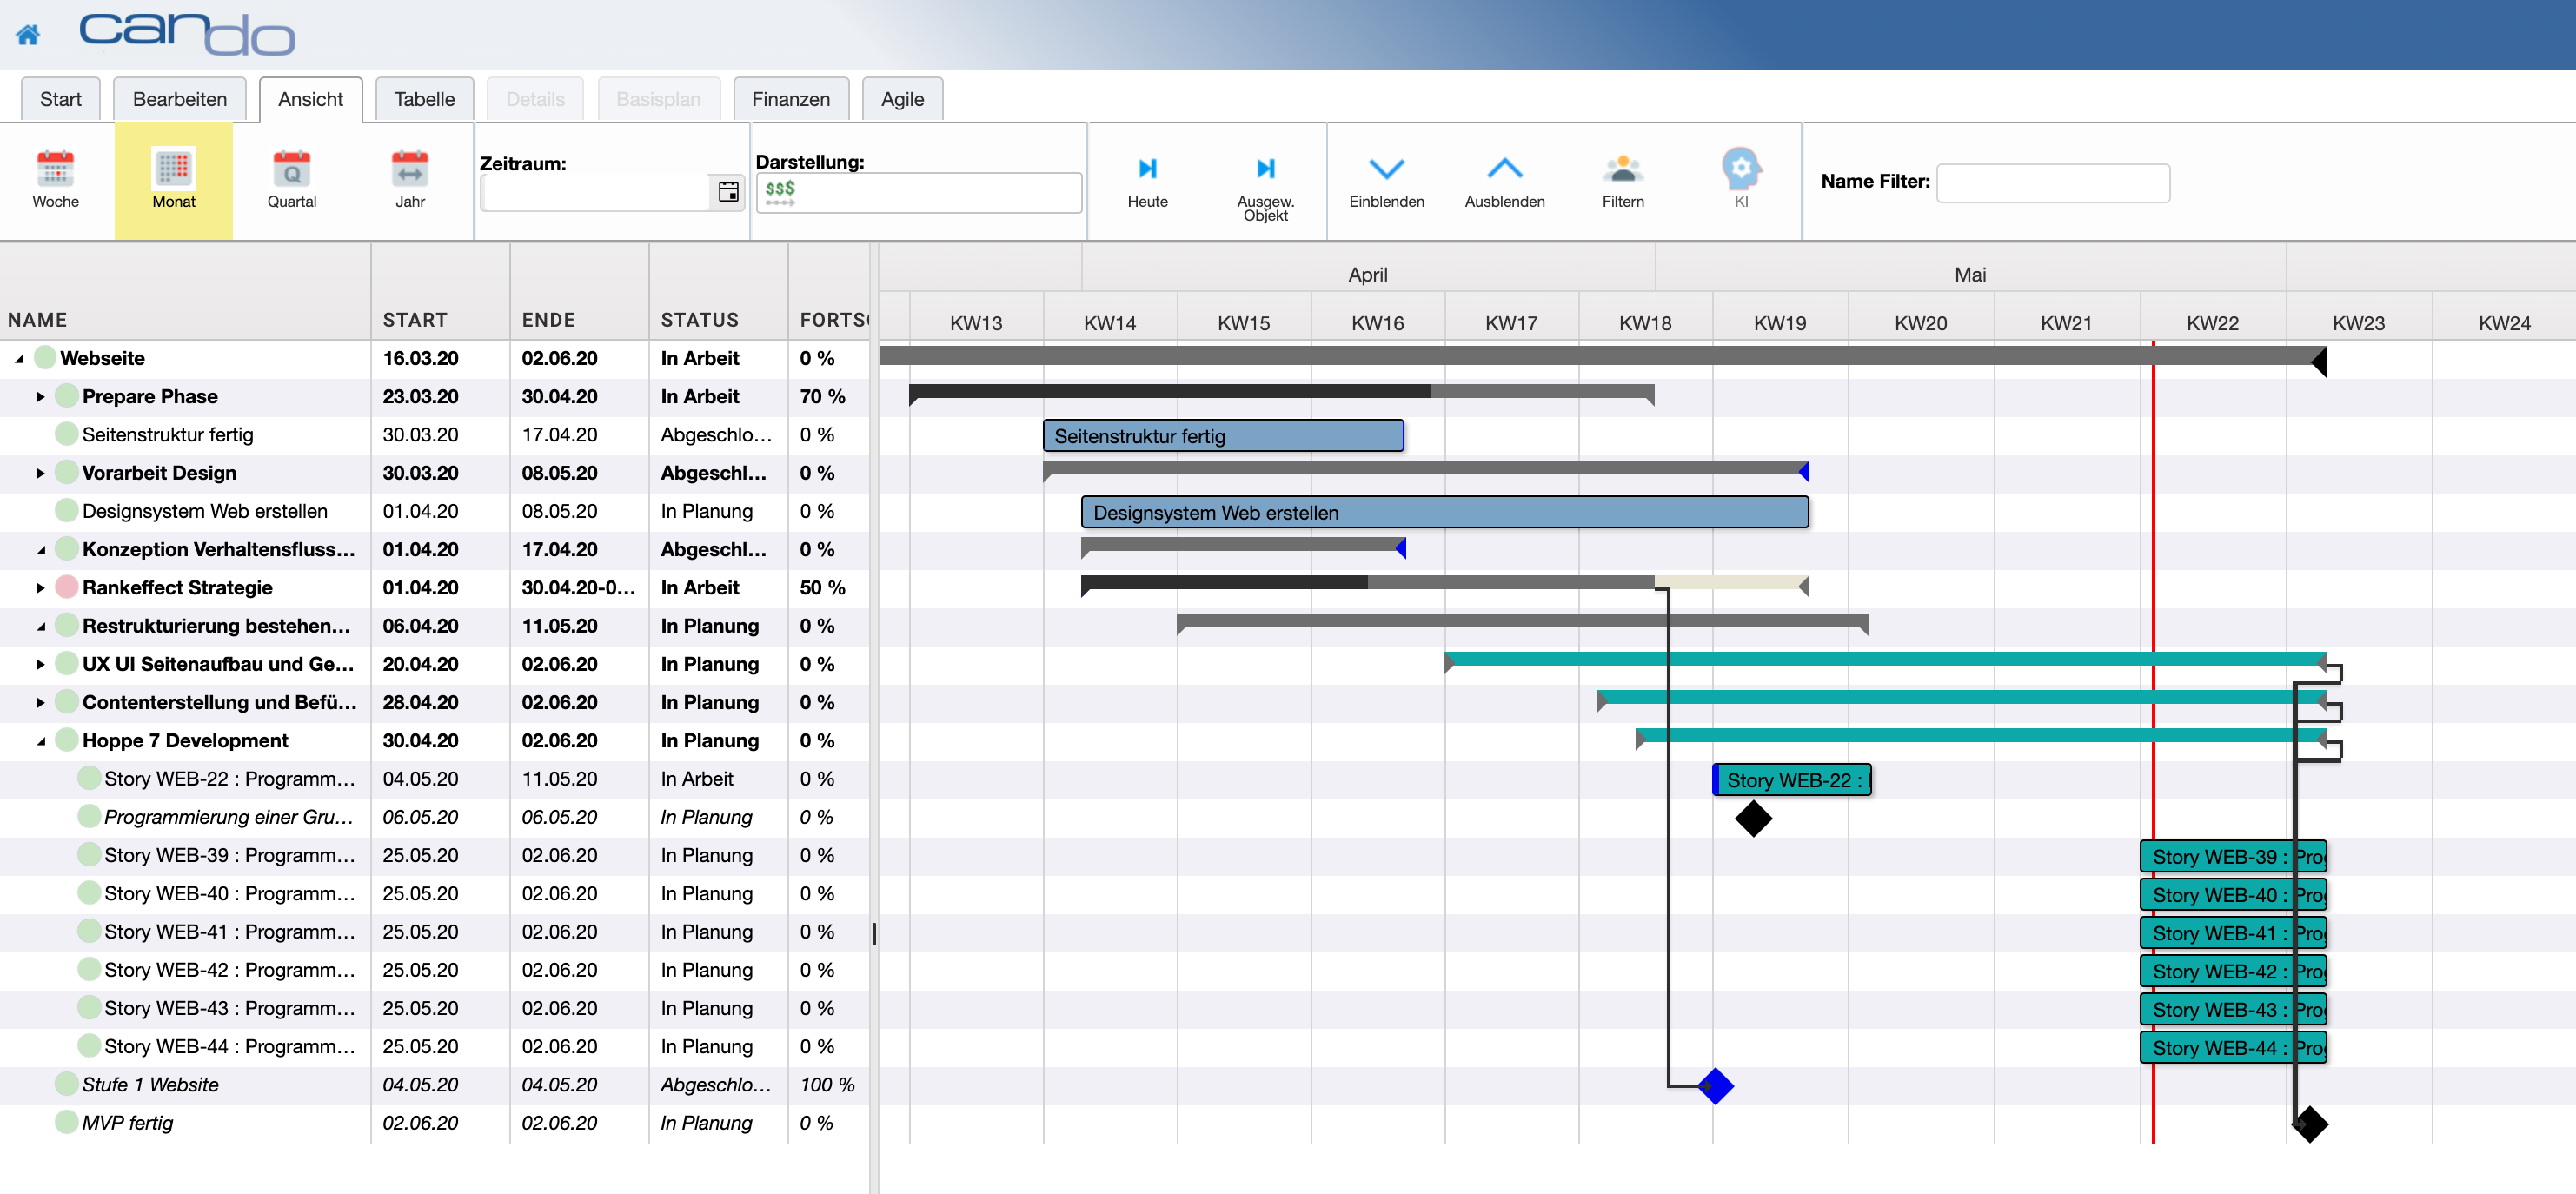
Task: Collapse Konzeption Verhaltensfluss row
Action: [40, 550]
